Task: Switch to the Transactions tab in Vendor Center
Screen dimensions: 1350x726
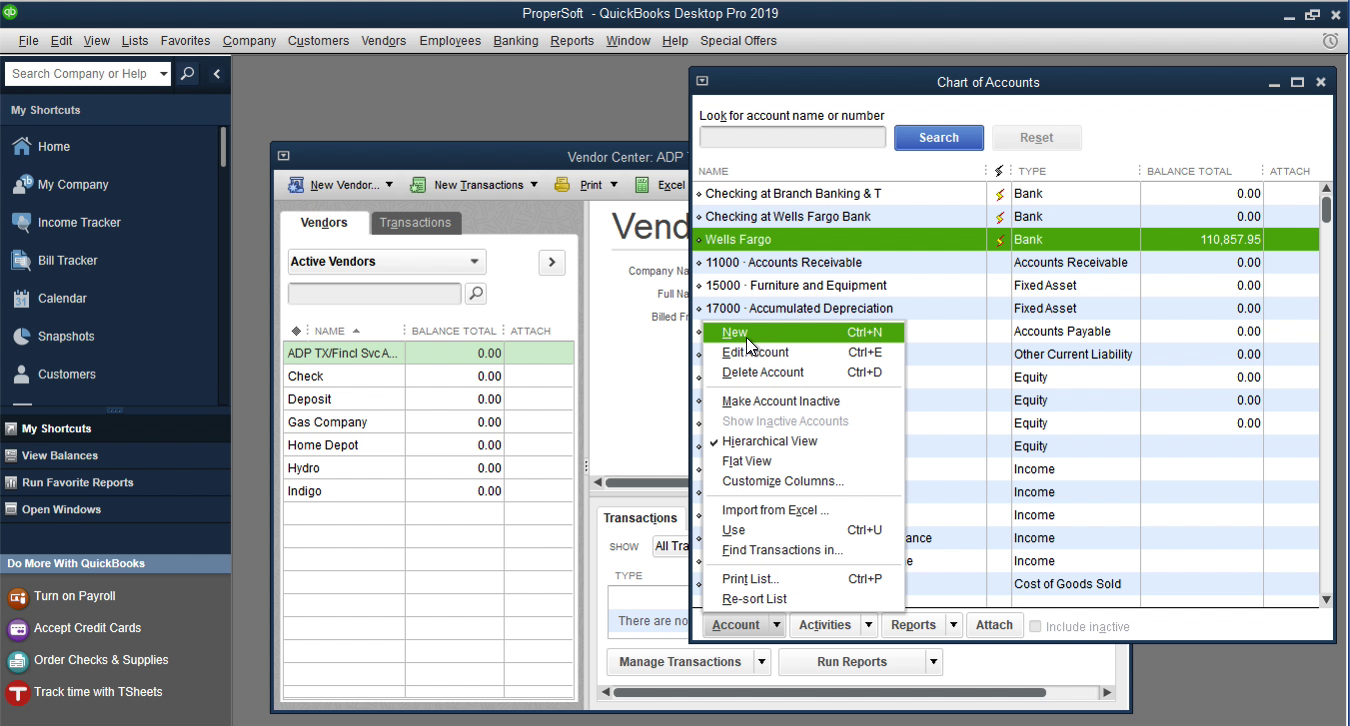Action: (415, 223)
